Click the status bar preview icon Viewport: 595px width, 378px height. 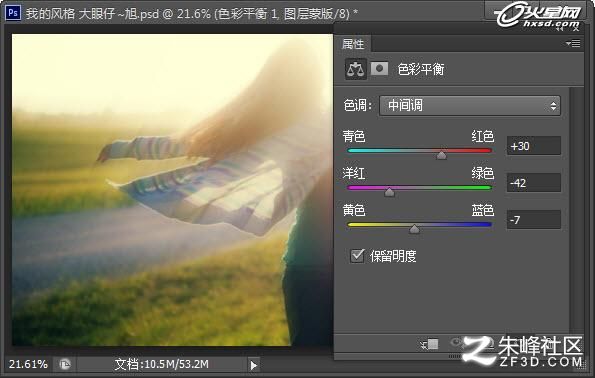click(65, 365)
